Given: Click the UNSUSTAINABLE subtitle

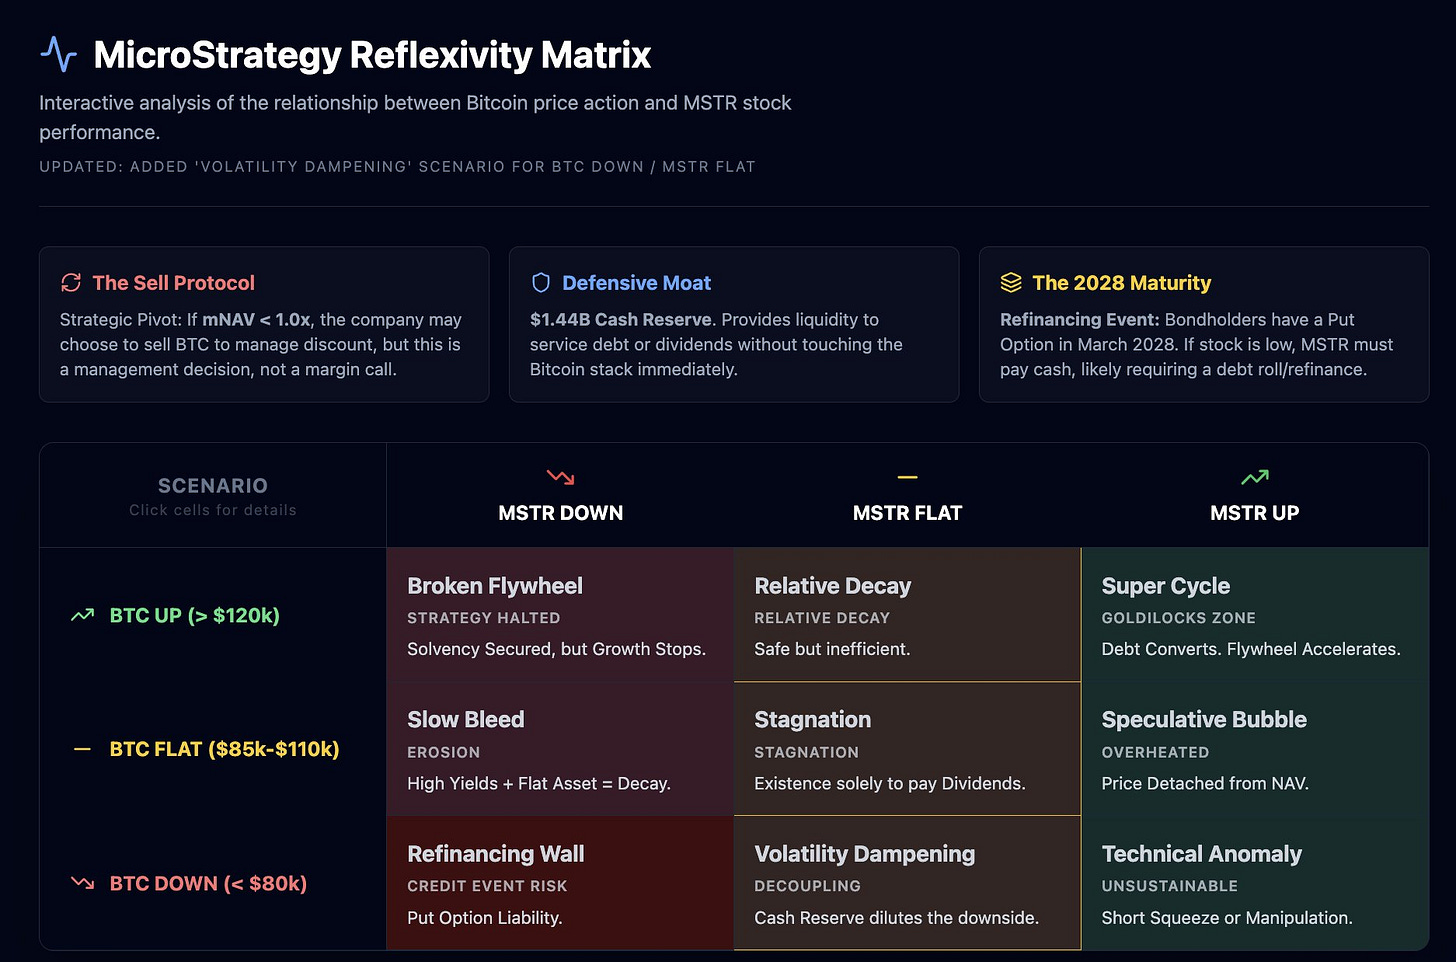Looking at the screenshot, I should (x=1169, y=886).
